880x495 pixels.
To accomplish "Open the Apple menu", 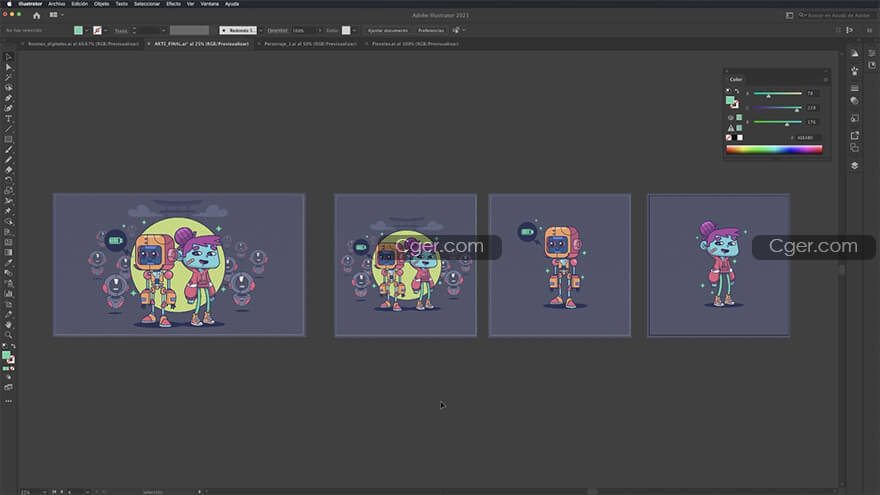I will point(9,4).
